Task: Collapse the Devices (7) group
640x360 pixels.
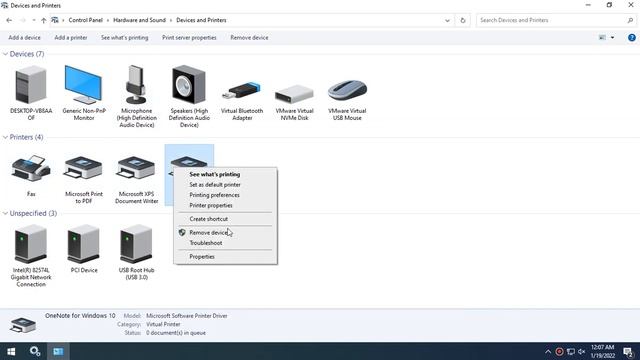Action: 5,54
